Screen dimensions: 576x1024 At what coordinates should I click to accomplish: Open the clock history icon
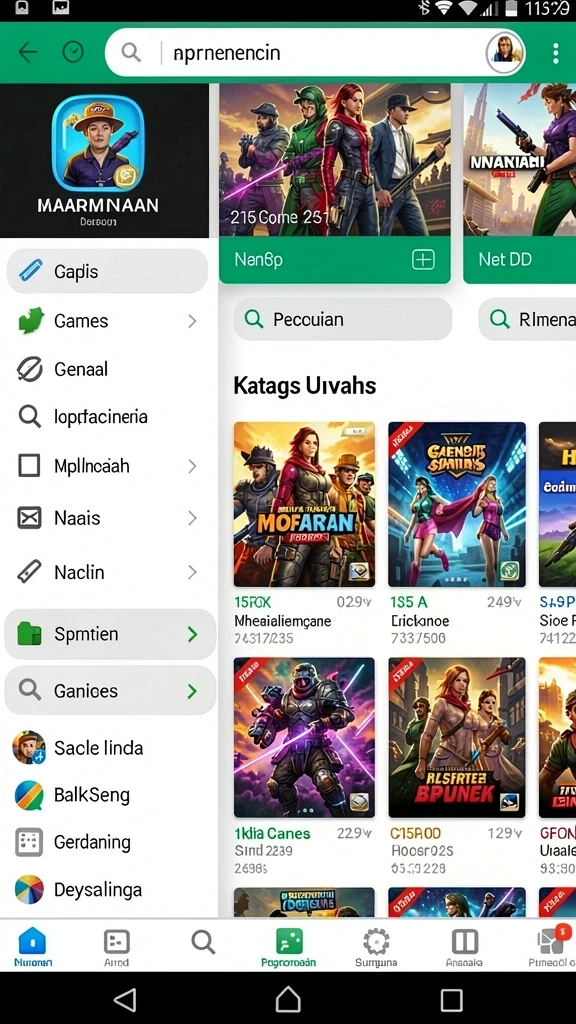[x=72, y=52]
